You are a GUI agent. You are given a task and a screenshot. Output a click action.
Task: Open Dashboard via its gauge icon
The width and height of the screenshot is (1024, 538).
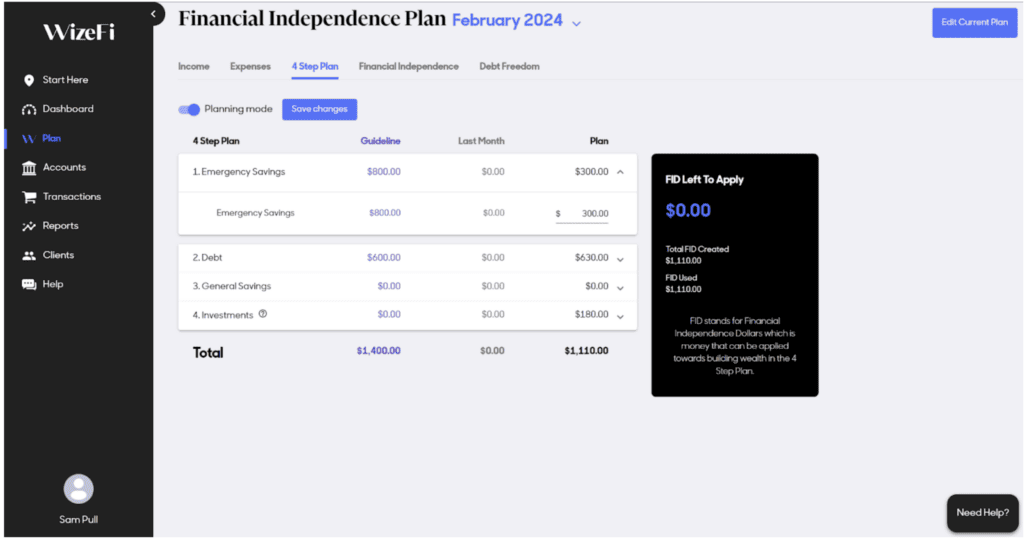point(29,109)
